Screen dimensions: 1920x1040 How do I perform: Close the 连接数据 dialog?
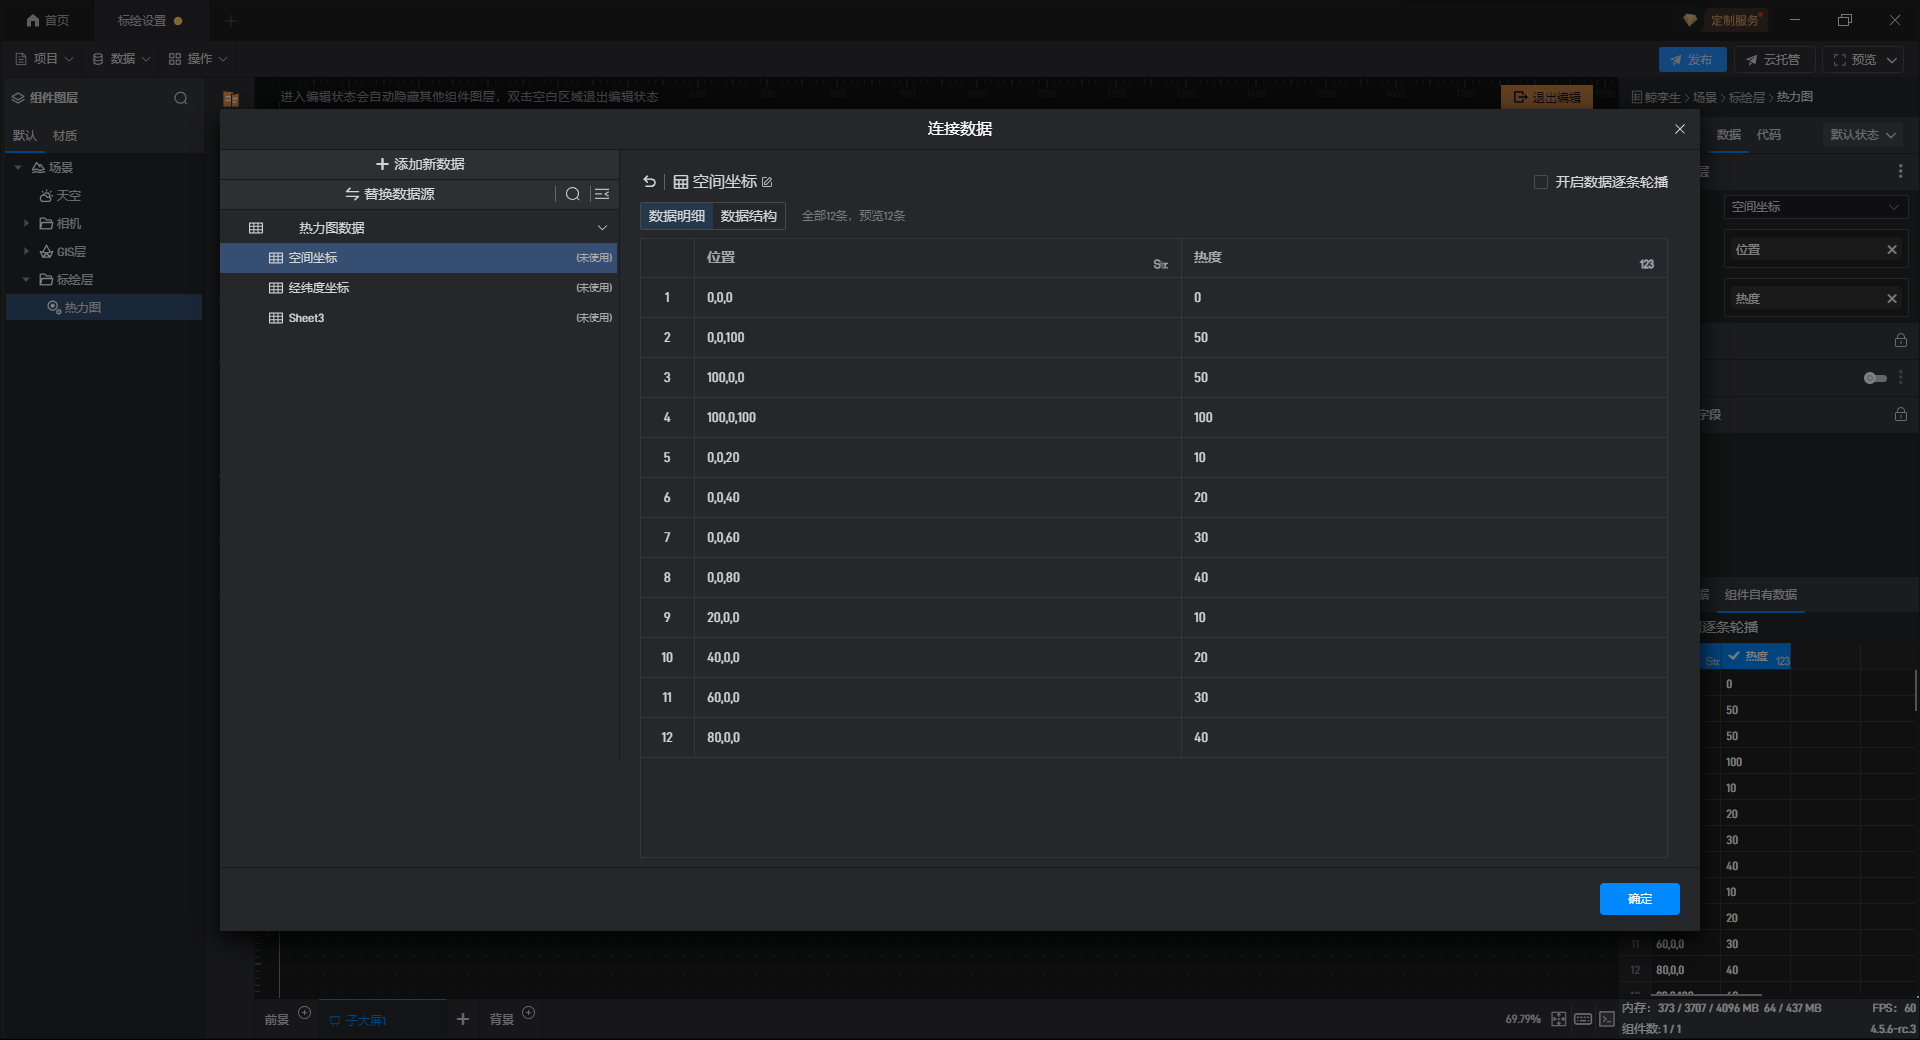tap(1680, 129)
